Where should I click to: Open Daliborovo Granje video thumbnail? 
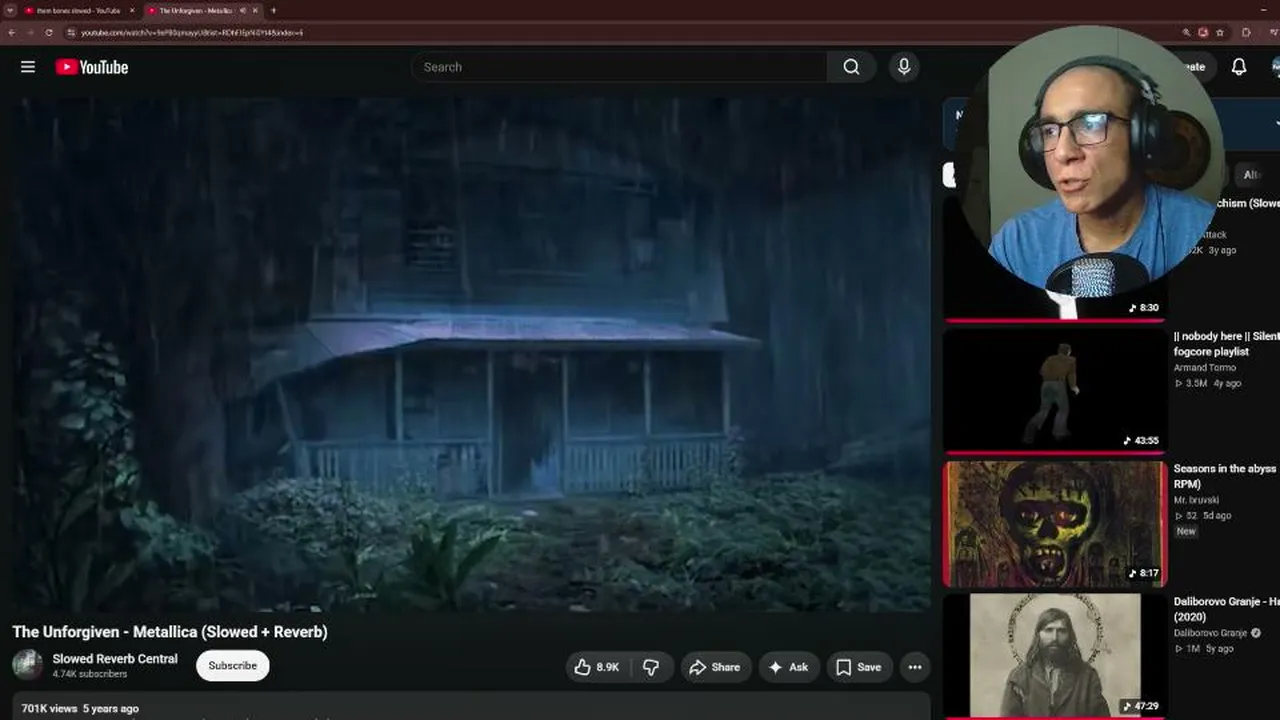(1055, 656)
